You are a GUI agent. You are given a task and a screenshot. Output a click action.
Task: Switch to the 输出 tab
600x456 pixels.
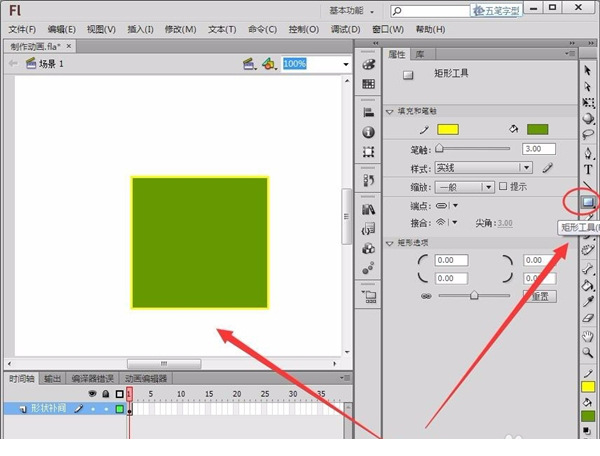52,379
